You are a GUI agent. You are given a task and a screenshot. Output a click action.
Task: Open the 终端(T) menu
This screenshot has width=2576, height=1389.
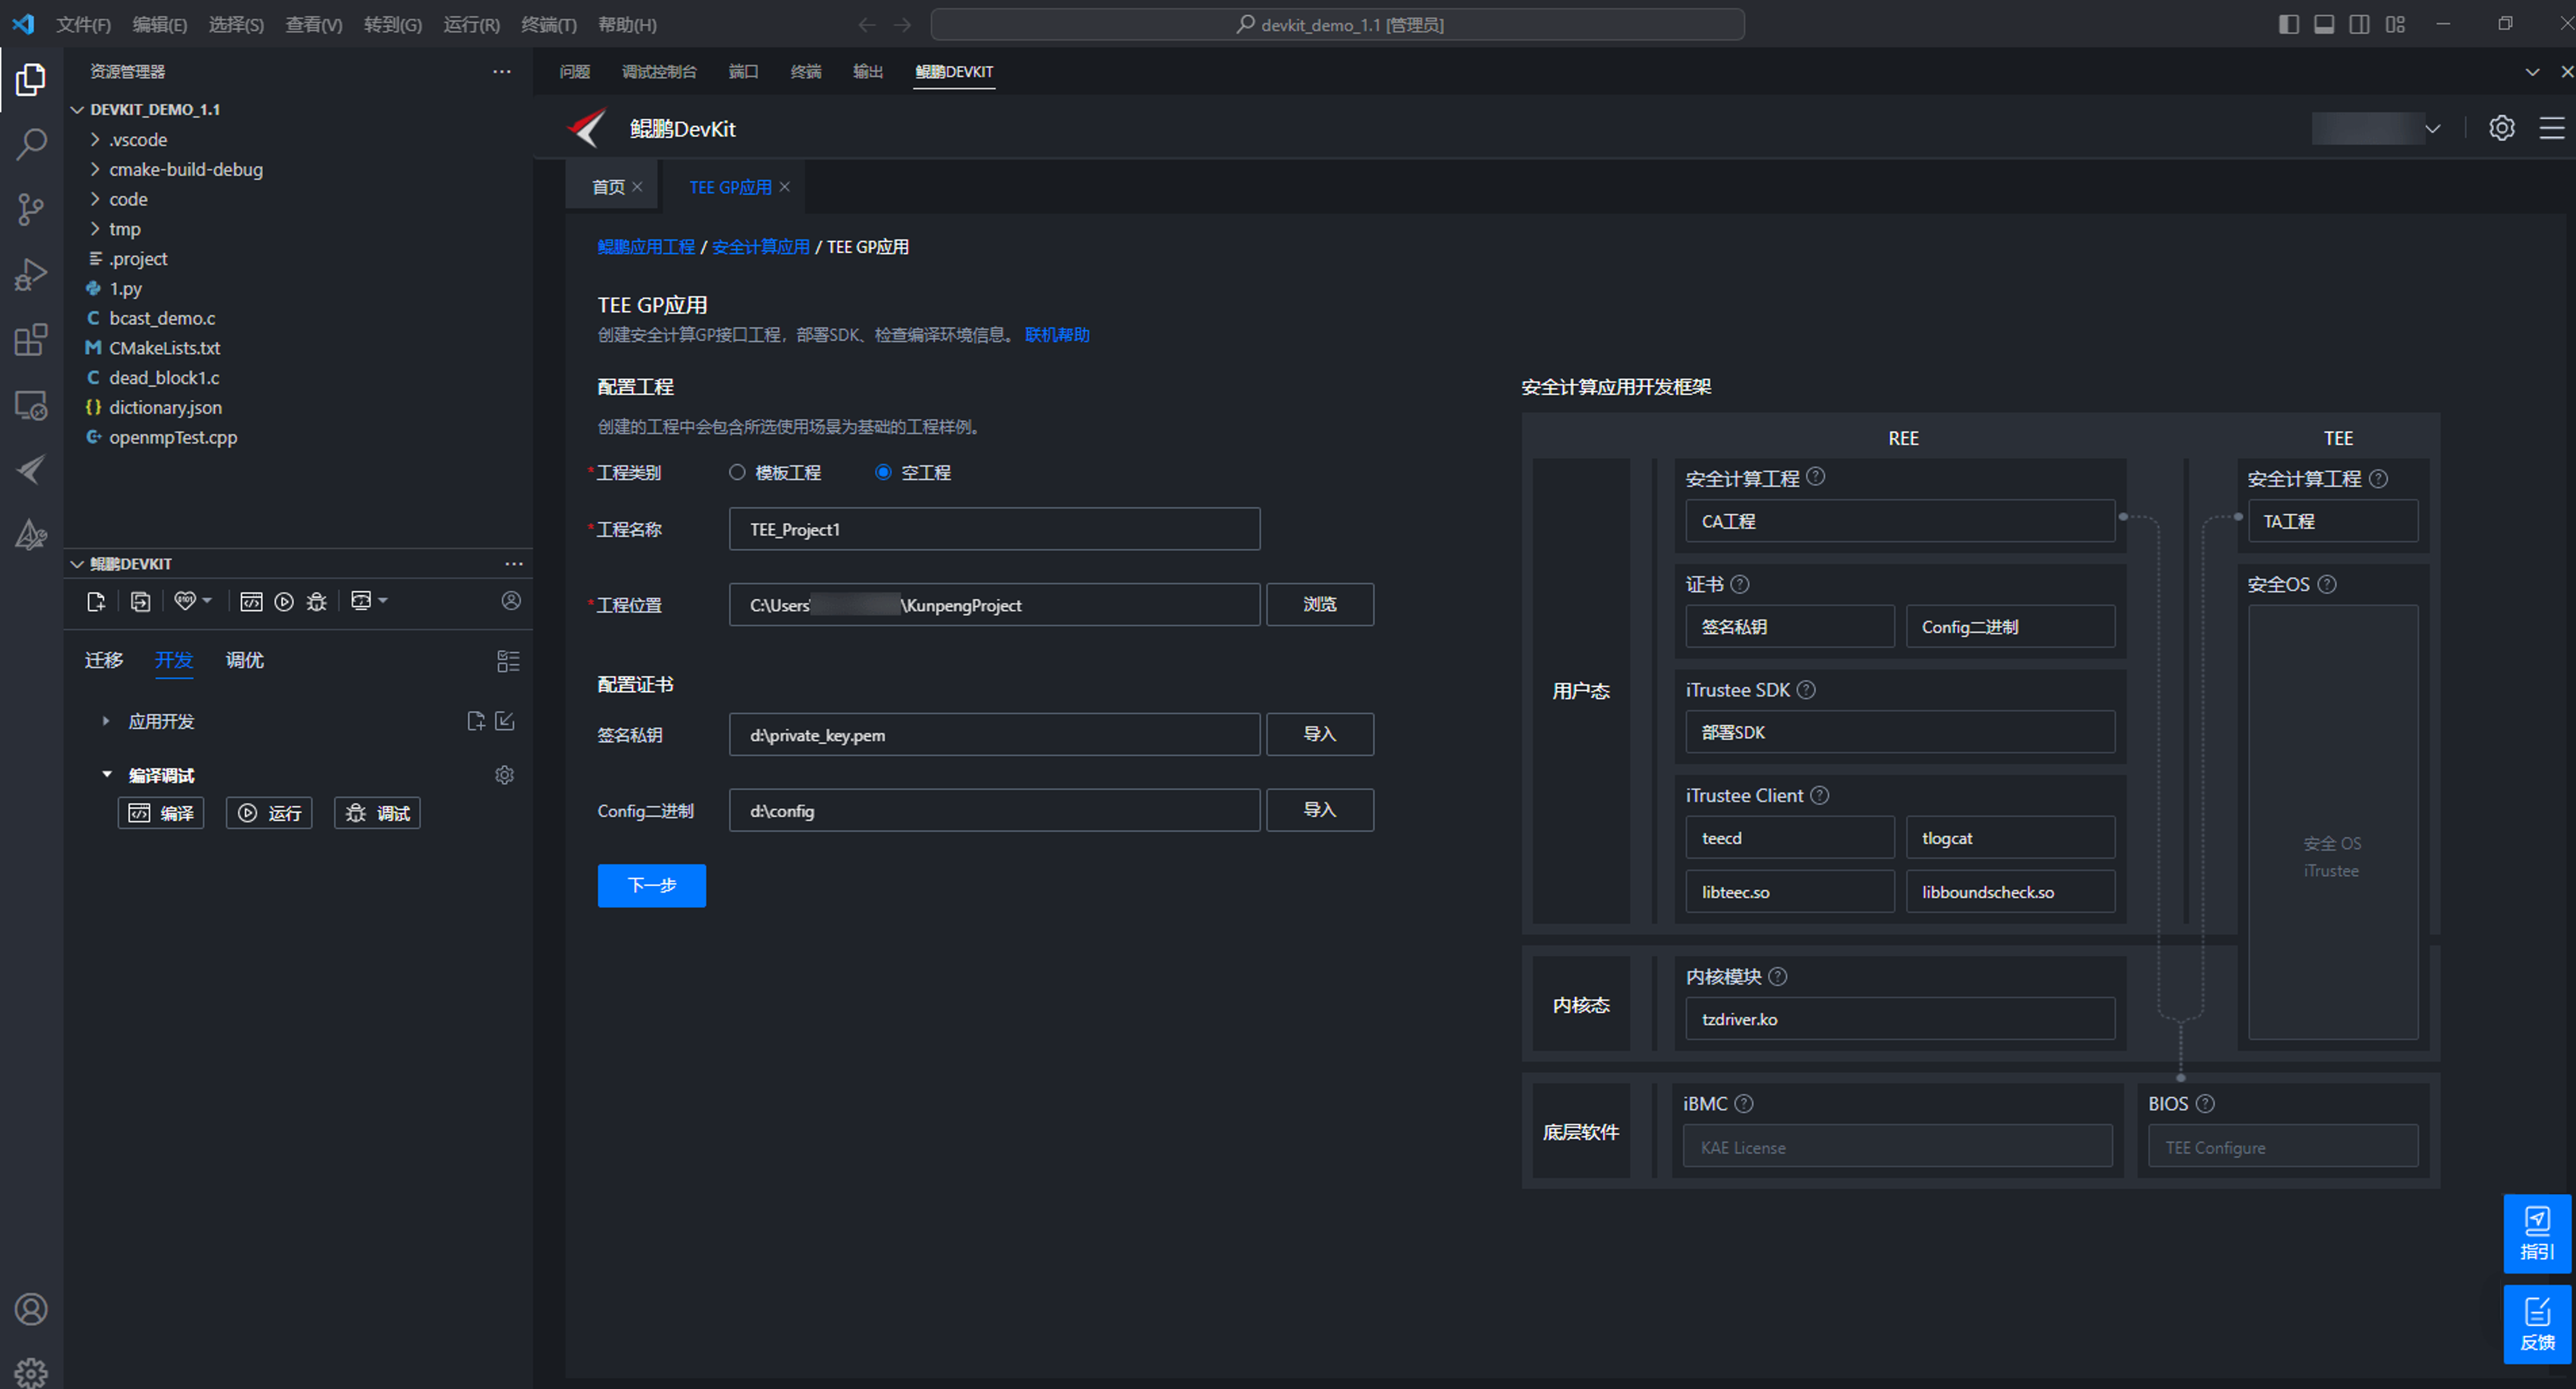[x=548, y=24]
